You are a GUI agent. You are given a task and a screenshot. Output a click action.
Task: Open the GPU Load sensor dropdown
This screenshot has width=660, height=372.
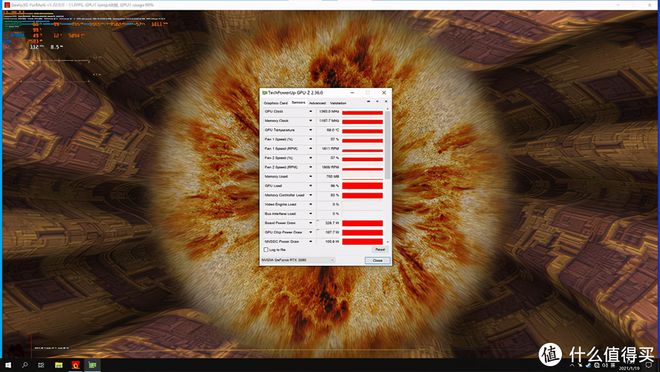(311, 186)
